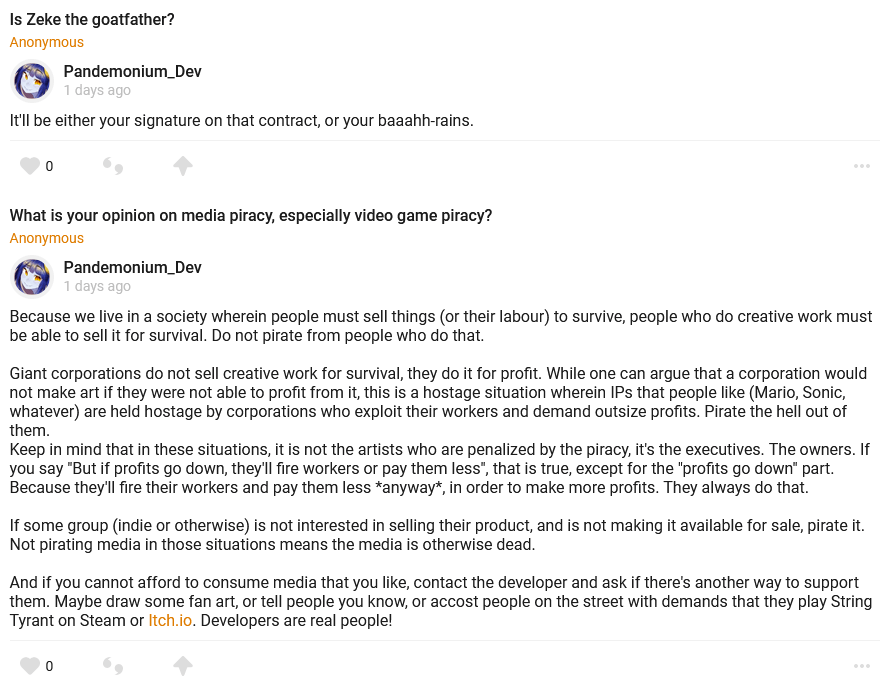Click Anonymous under the piracy question

(47, 238)
